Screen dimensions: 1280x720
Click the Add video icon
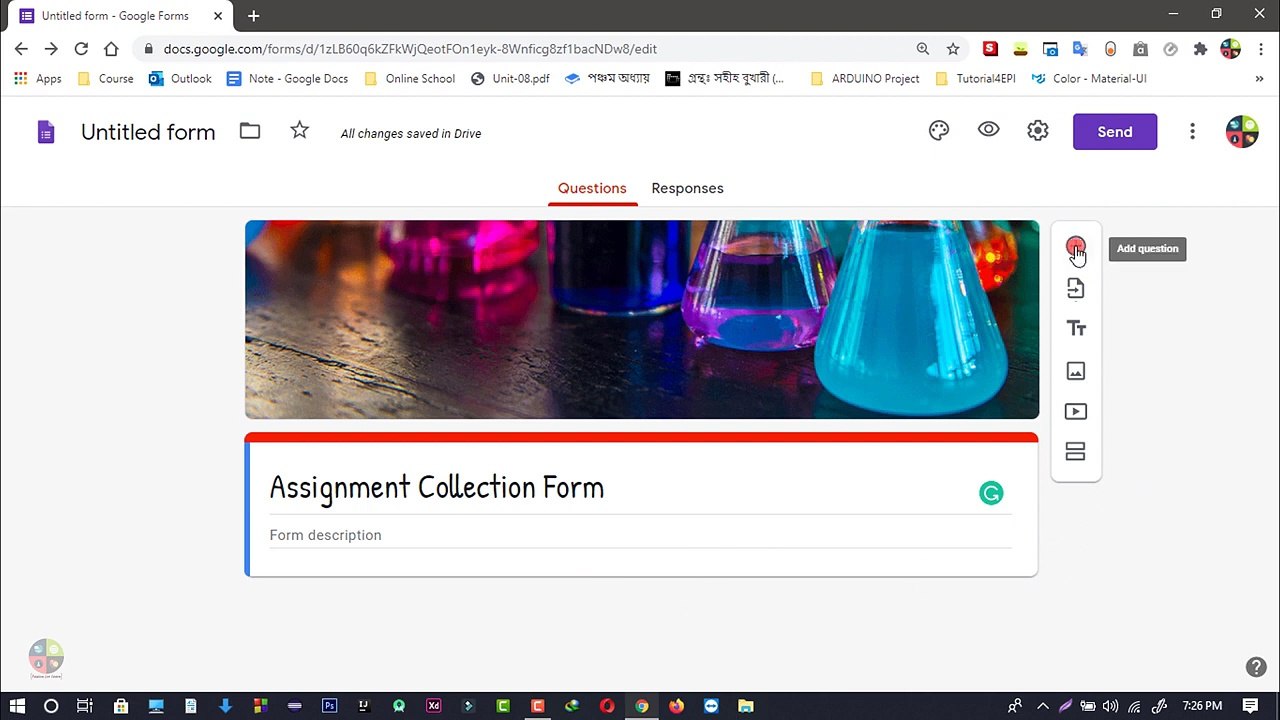point(1075,411)
